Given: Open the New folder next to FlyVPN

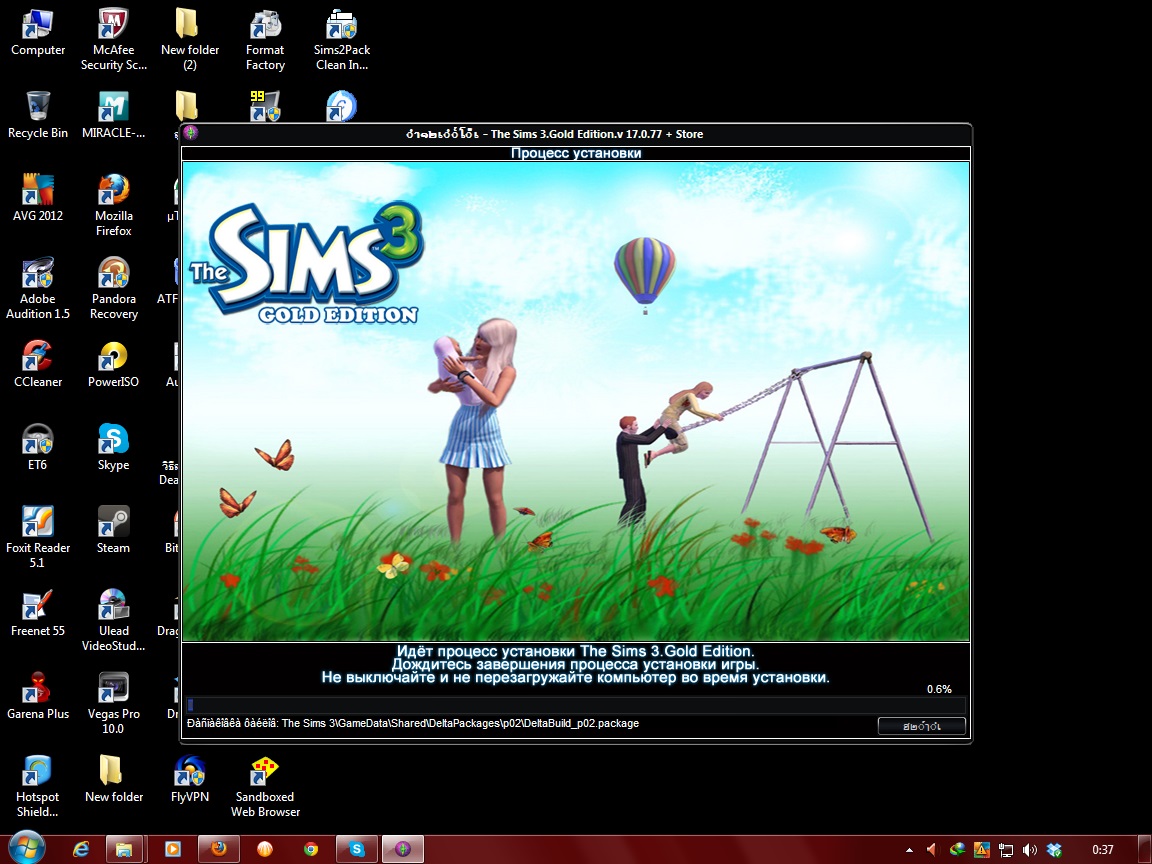Looking at the screenshot, I should (x=113, y=780).
